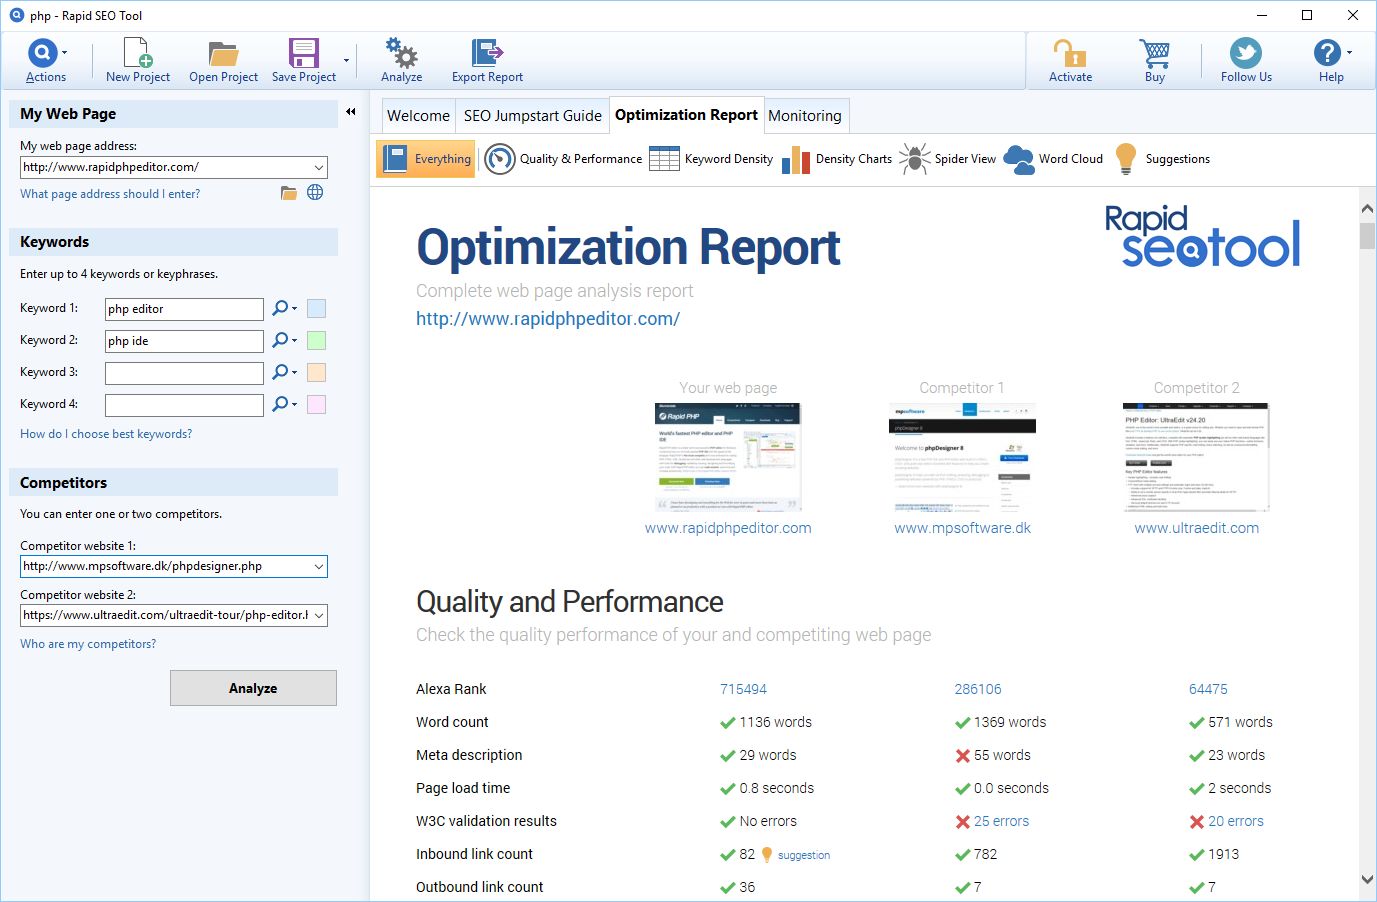Browse for a local file folder icon
This screenshot has height=902, width=1377.
pos(289,193)
